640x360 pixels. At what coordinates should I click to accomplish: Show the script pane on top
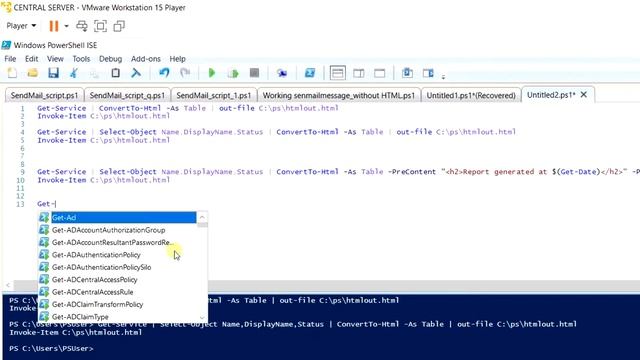(x=338, y=73)
